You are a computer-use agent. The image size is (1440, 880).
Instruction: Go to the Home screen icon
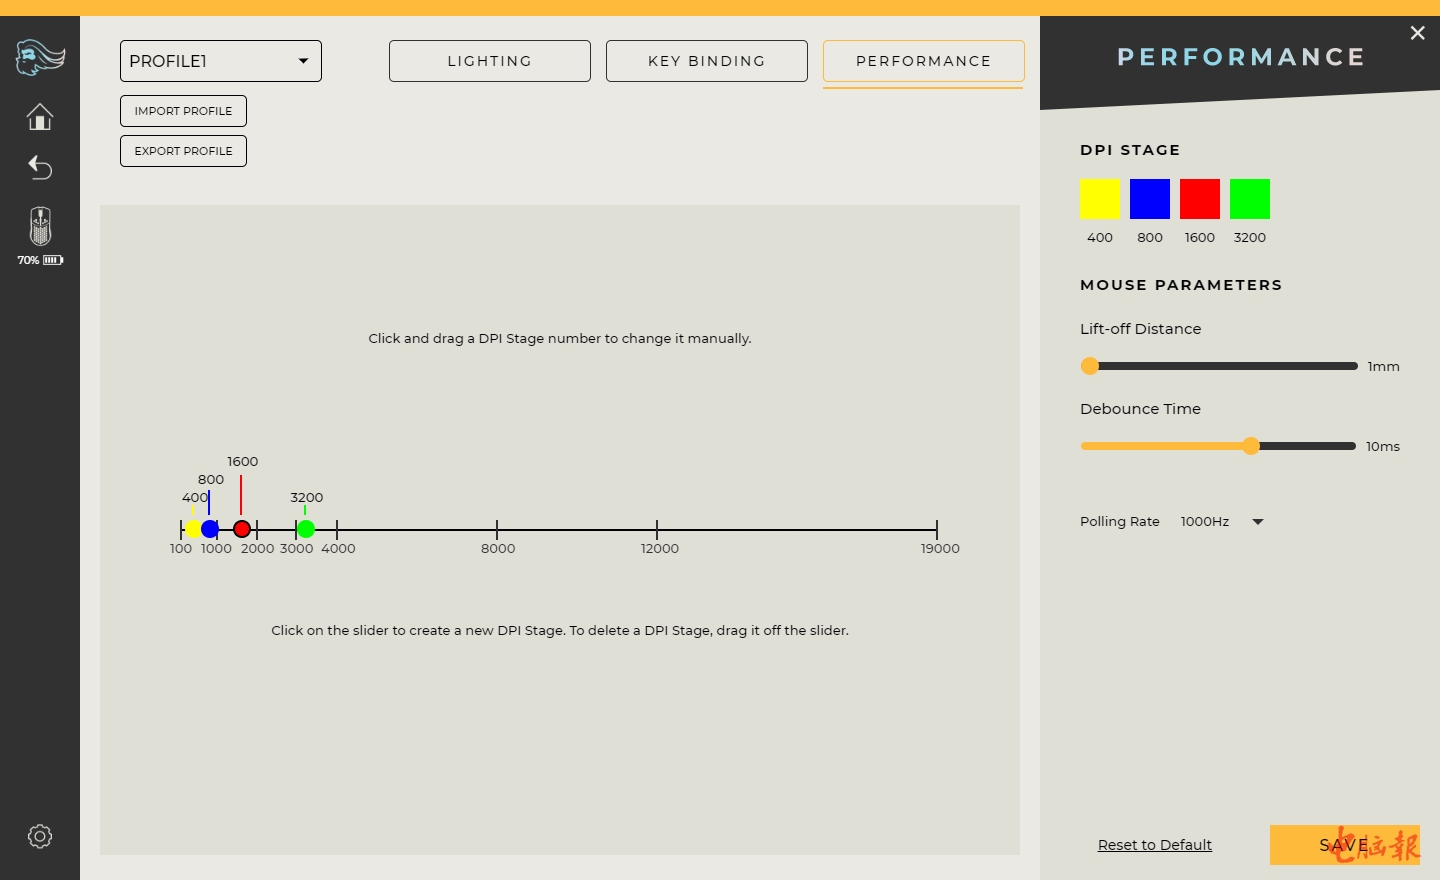click(x=40, y=117)
